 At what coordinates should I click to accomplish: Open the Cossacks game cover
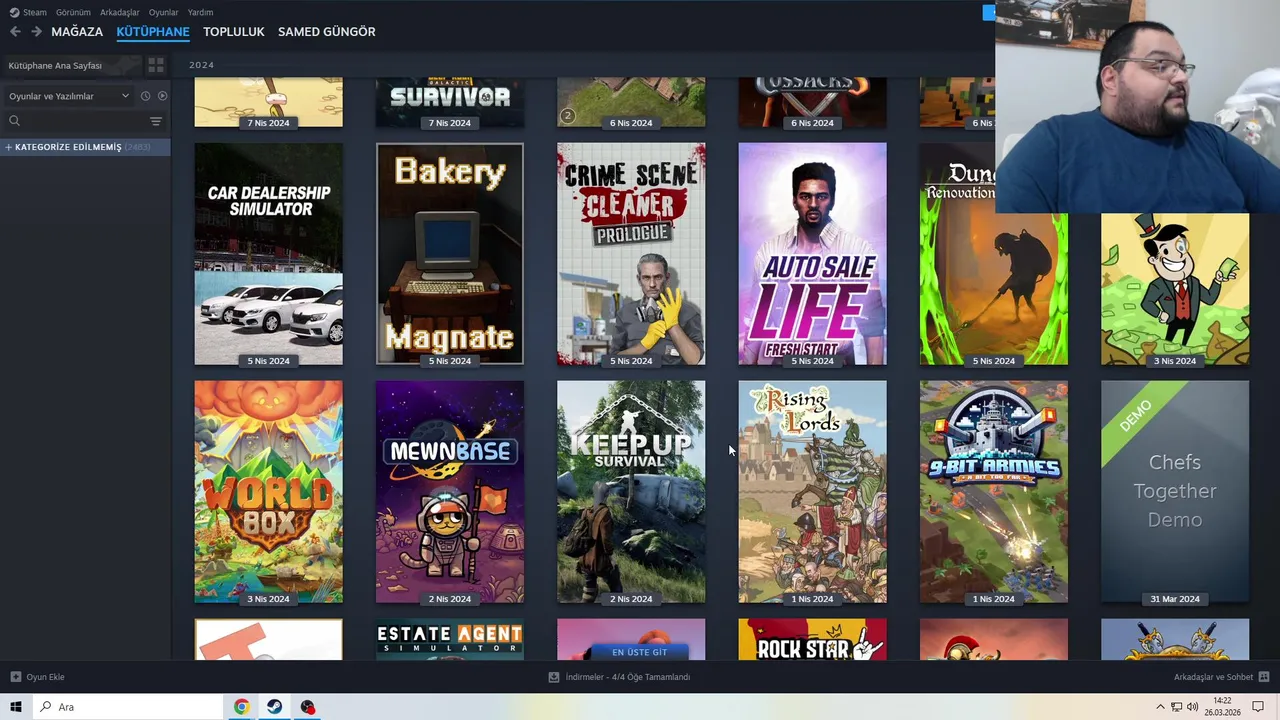pyautogui.click(x=812, y=103)
